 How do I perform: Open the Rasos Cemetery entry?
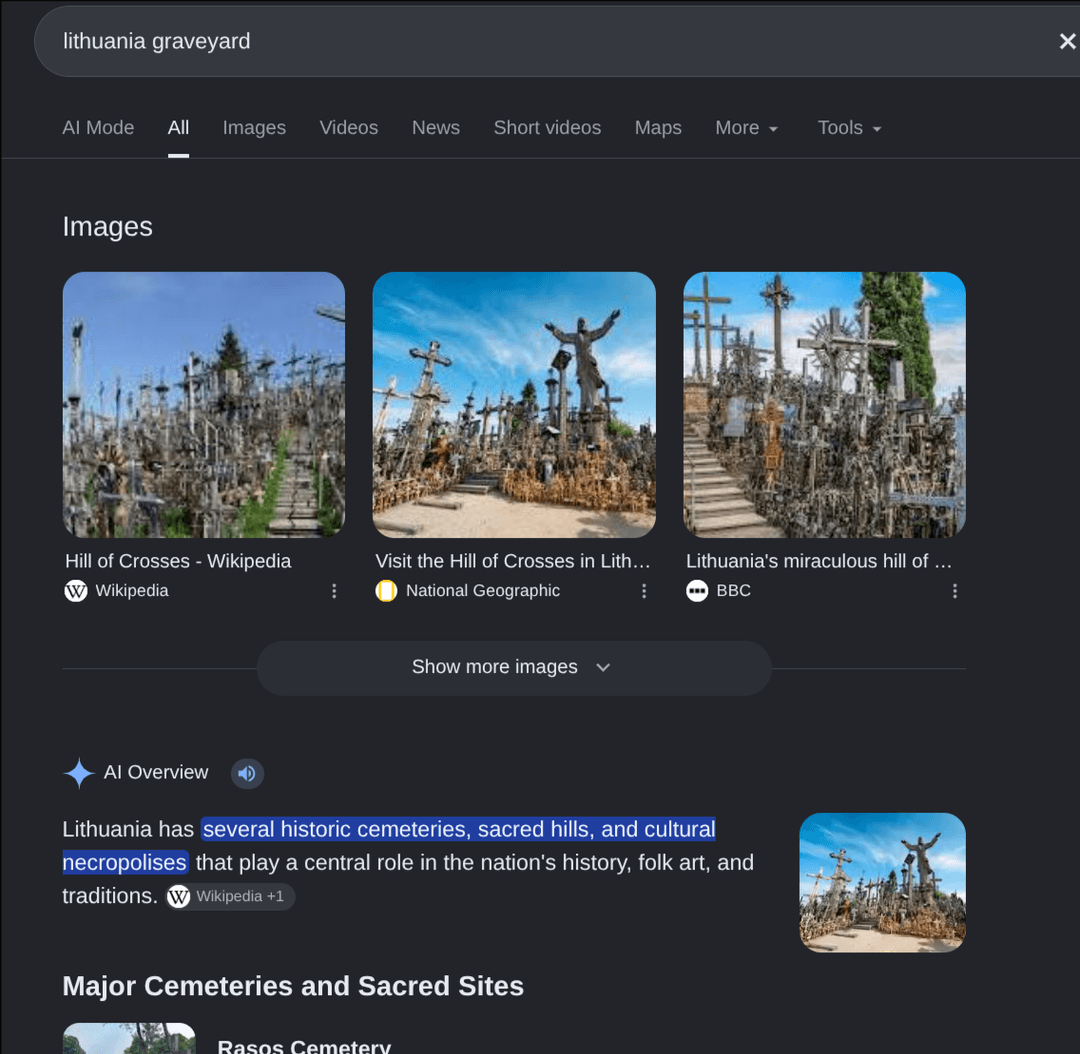[x=304, y=1046]
